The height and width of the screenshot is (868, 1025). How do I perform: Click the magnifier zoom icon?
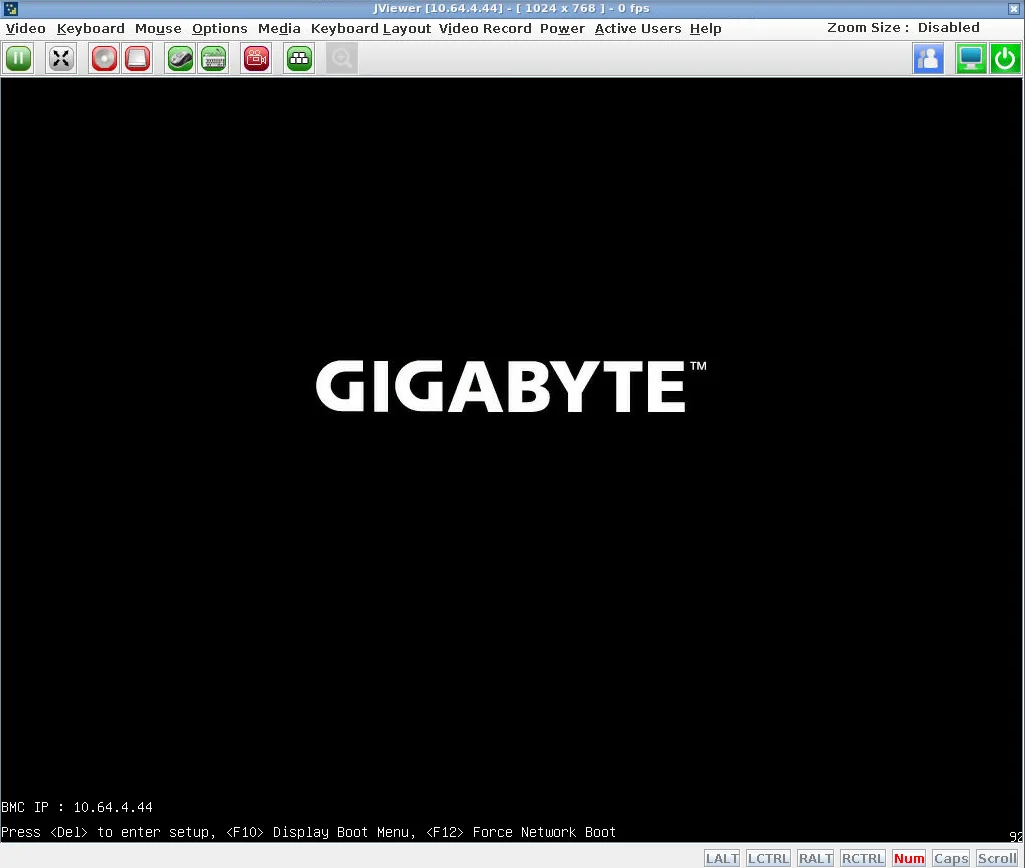(342, 59)
